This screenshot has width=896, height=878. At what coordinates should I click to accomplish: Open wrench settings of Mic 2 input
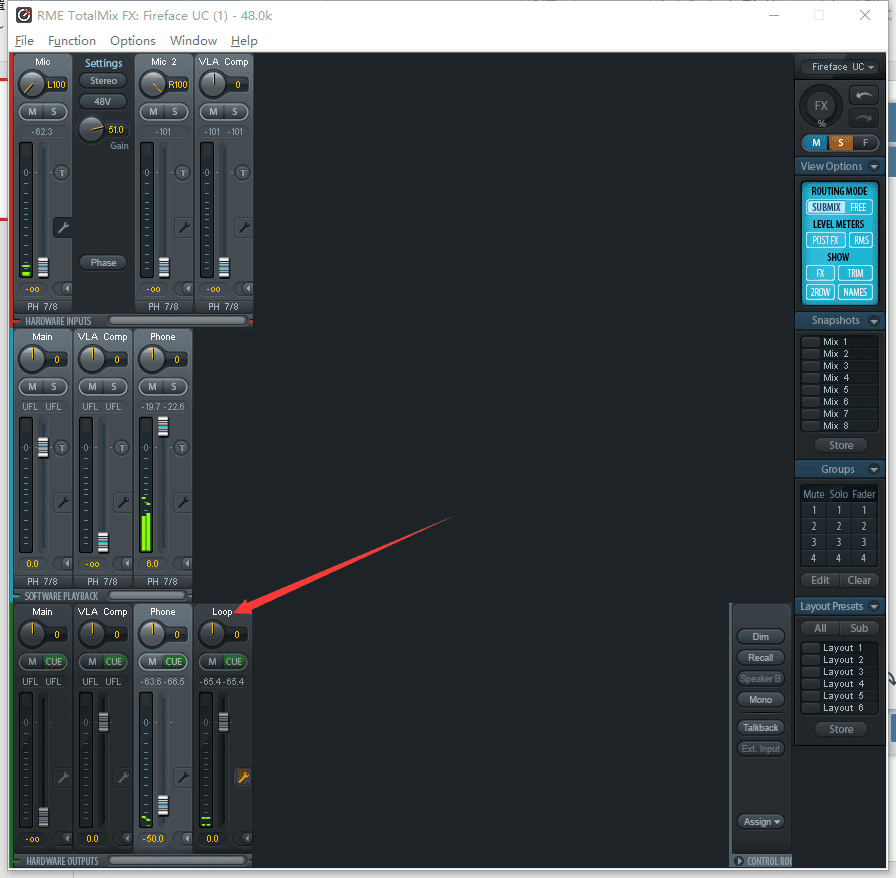[183, 228]
